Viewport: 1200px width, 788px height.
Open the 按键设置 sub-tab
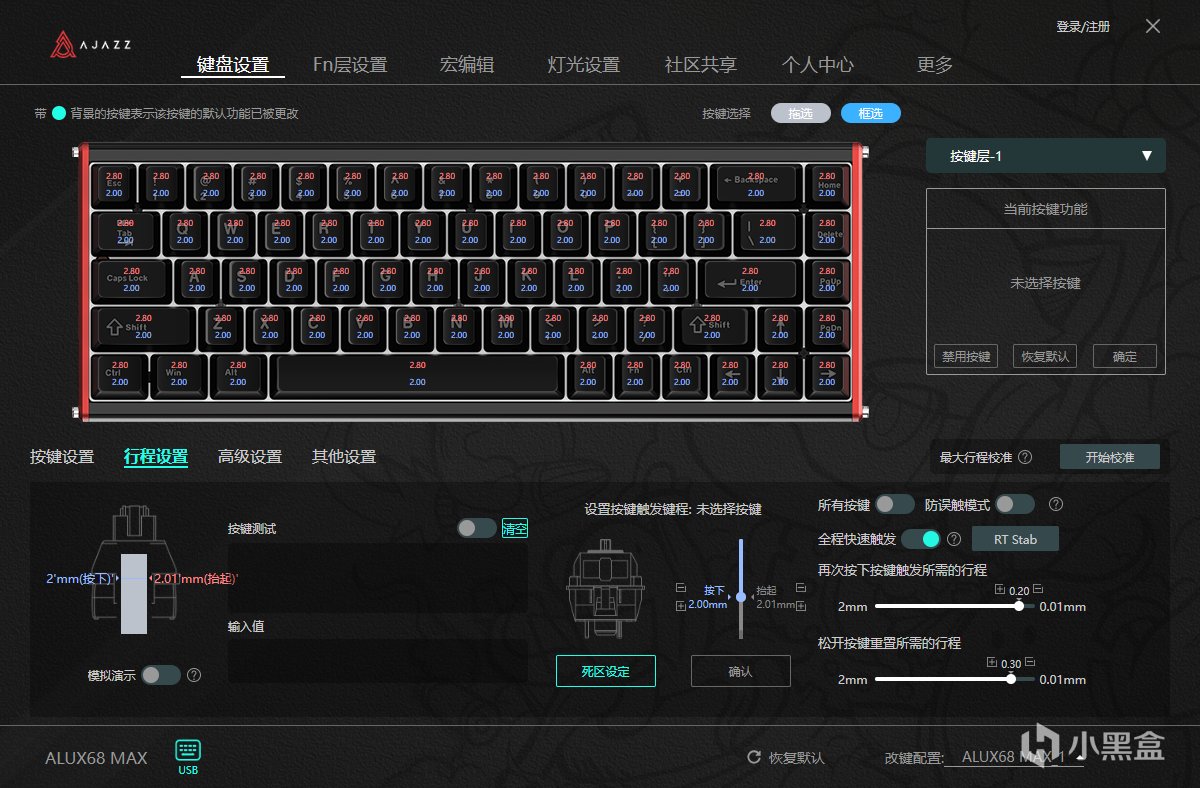click(62, 457)
